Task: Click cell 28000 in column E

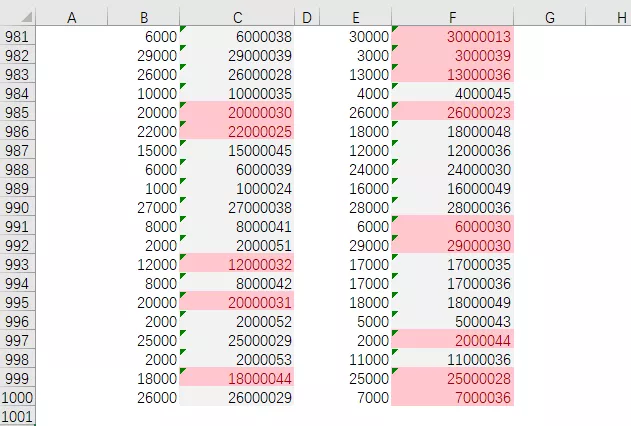Action: (355, 208)
